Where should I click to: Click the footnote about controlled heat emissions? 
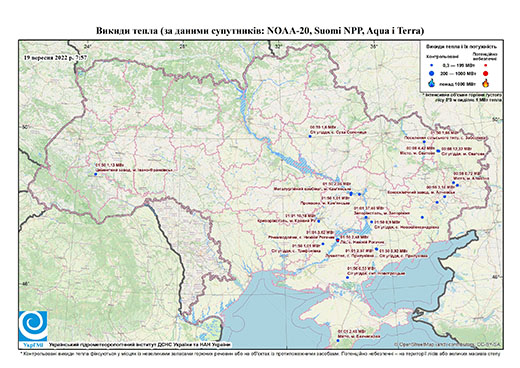[260, 353]
